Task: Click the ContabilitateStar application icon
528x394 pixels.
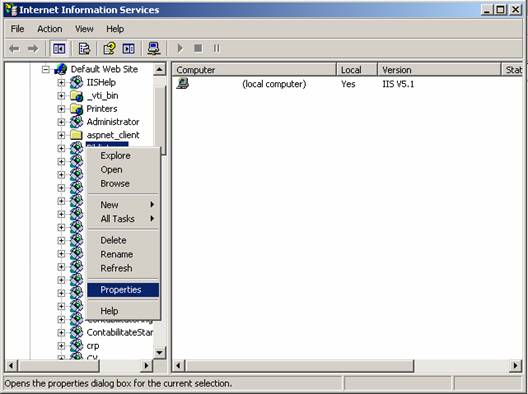Action: click(x=76, y=332)
